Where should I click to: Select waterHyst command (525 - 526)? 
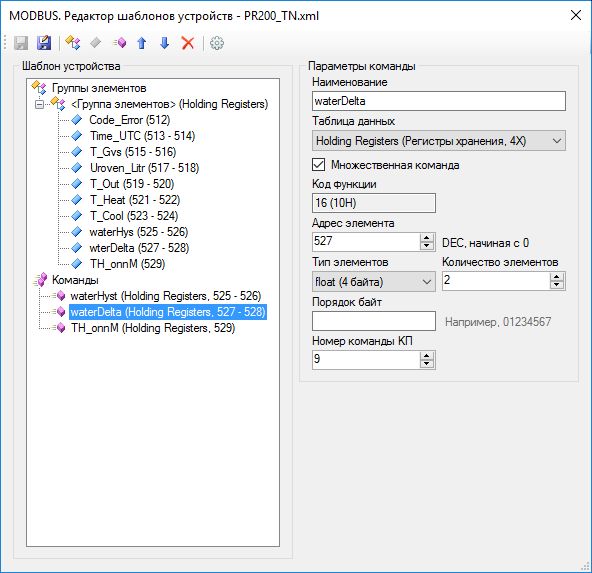click(166, 296)
